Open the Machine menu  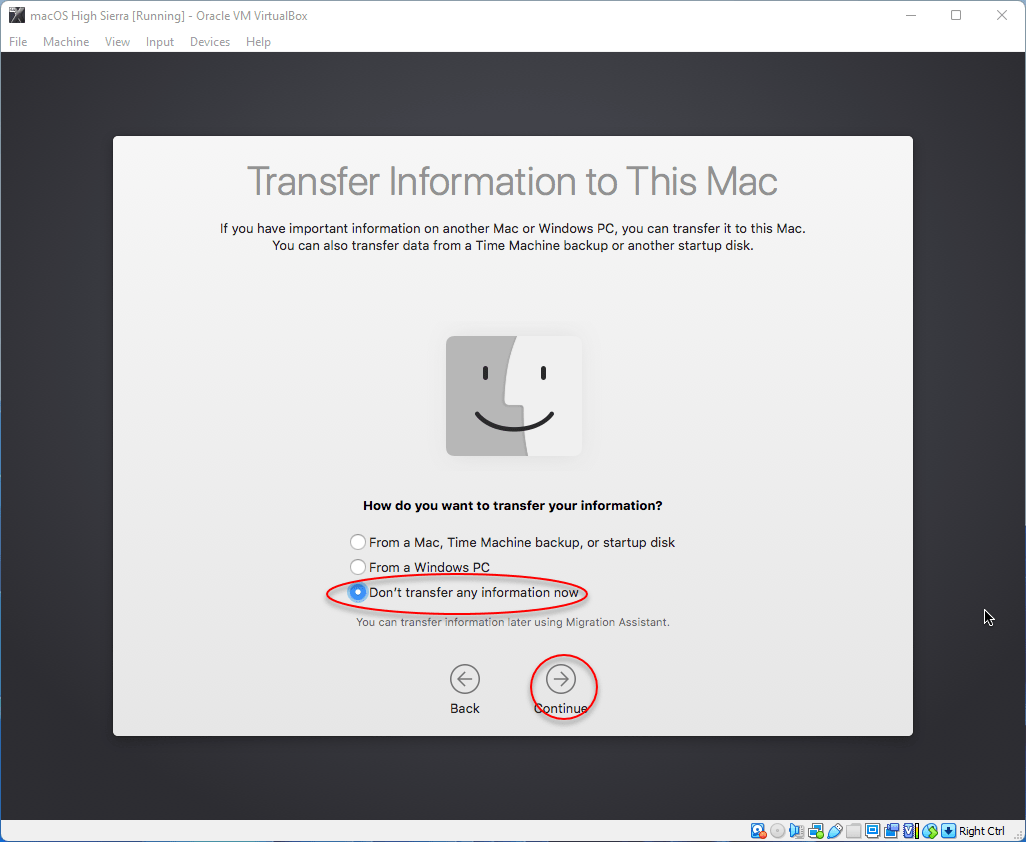click(x=66, y=42)
